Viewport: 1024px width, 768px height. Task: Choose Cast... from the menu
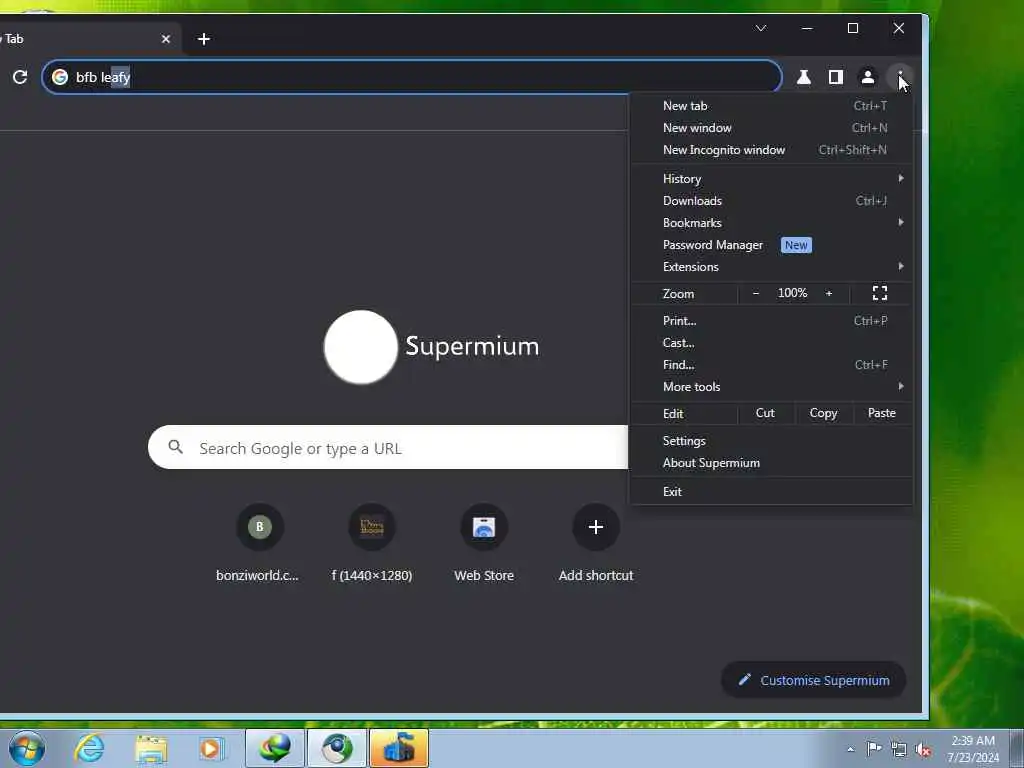tap(771, 343)
